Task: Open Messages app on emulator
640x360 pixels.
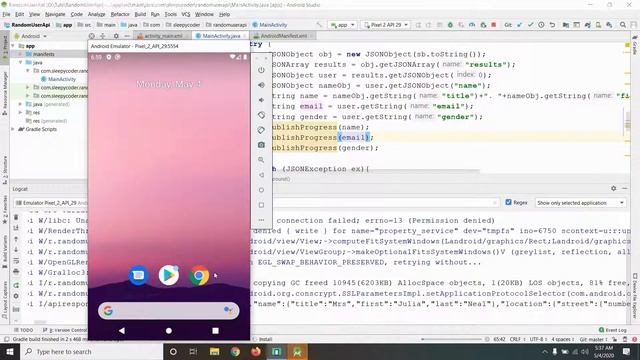Action: click(x=138, y=276)
